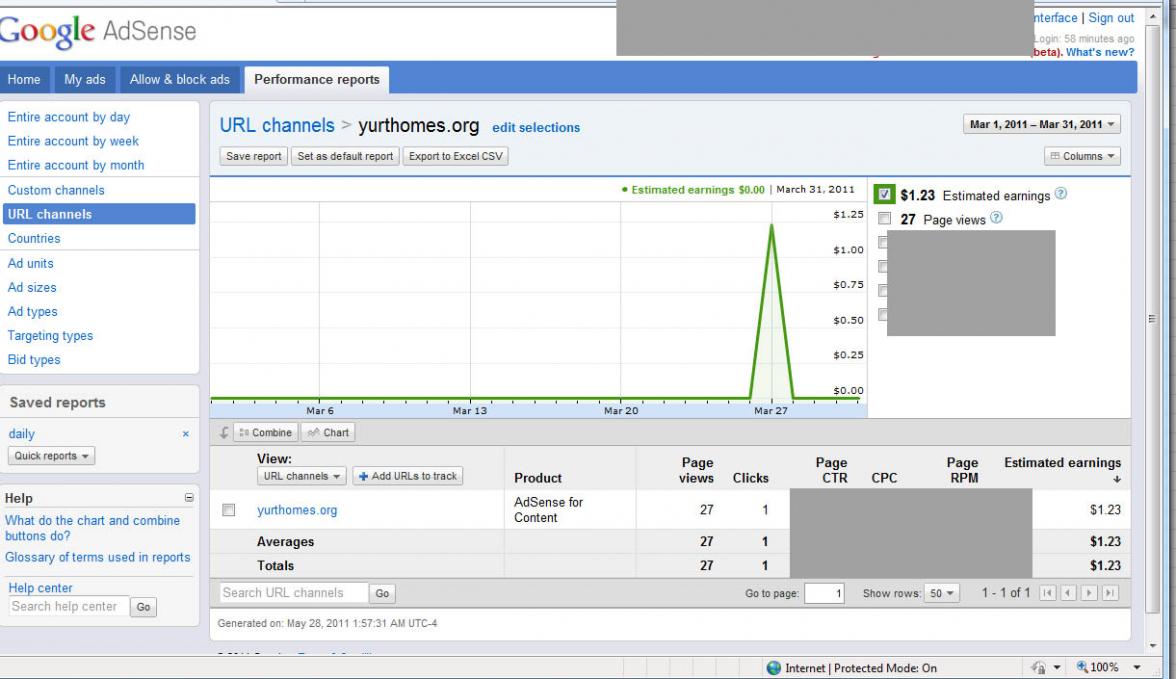Go to next results page arrow
Viewport: 1176px width, 679px height.
tap(1090, 594)
